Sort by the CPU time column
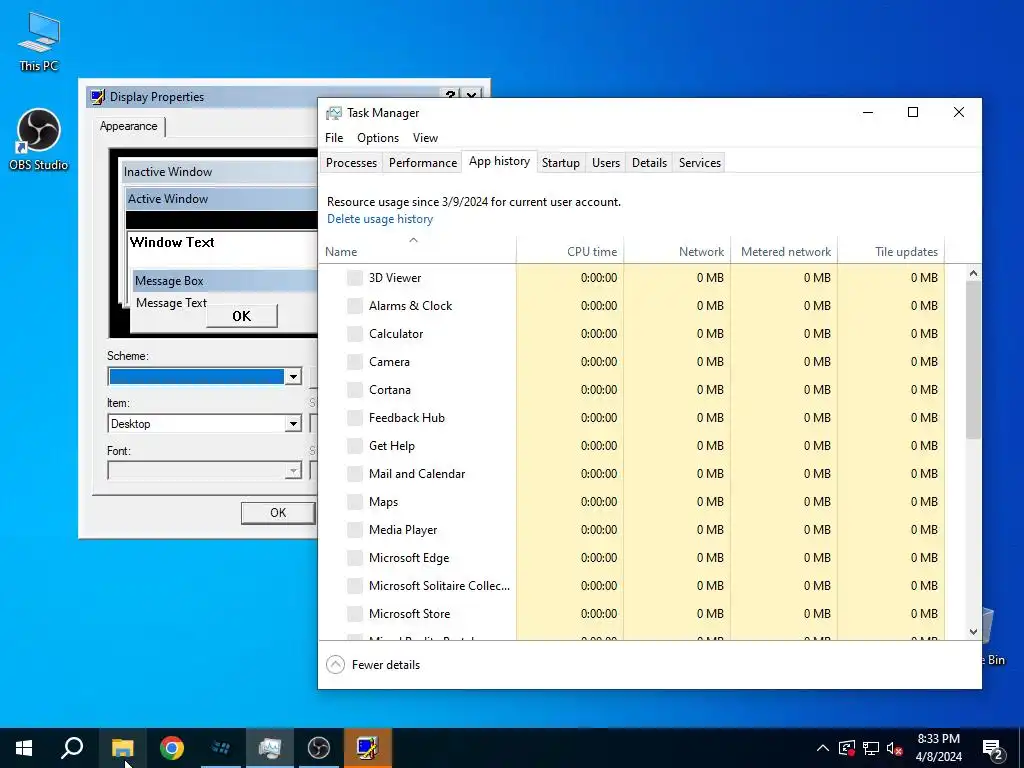This screenshot has width=1024, height=768. click(570, 251)
